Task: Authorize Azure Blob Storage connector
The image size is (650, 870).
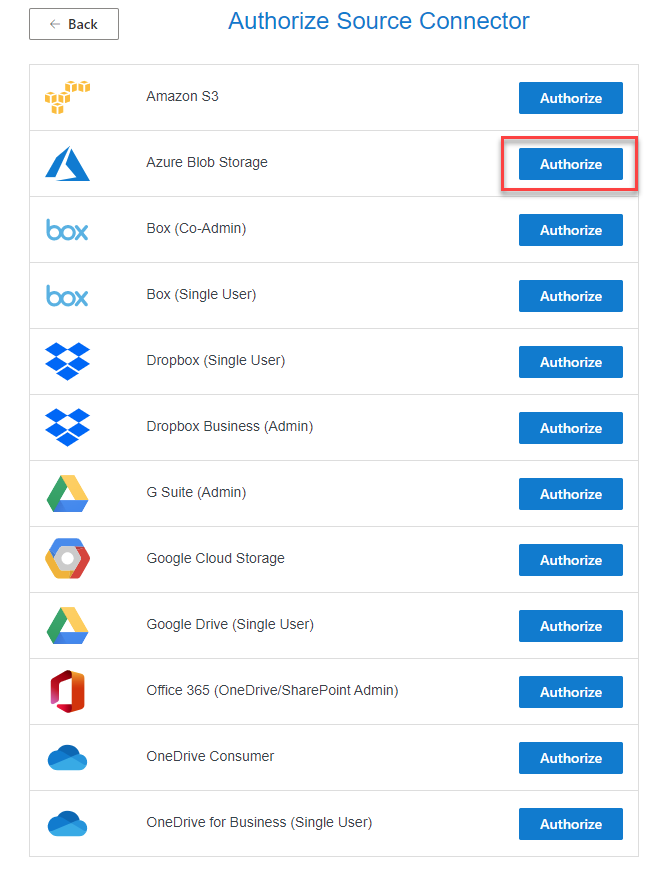Action: [x=571, y=164]
